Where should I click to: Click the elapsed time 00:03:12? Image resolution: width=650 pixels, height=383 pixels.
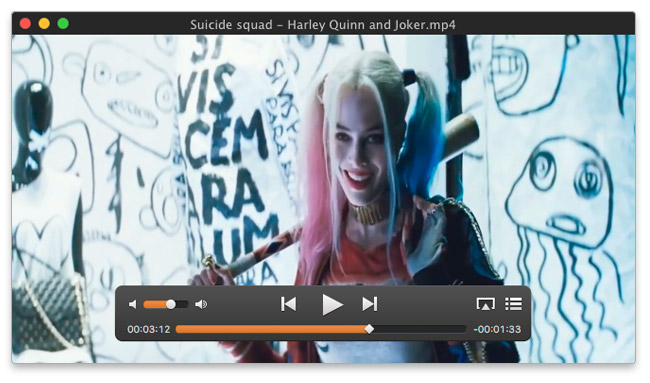pos(149,330)
